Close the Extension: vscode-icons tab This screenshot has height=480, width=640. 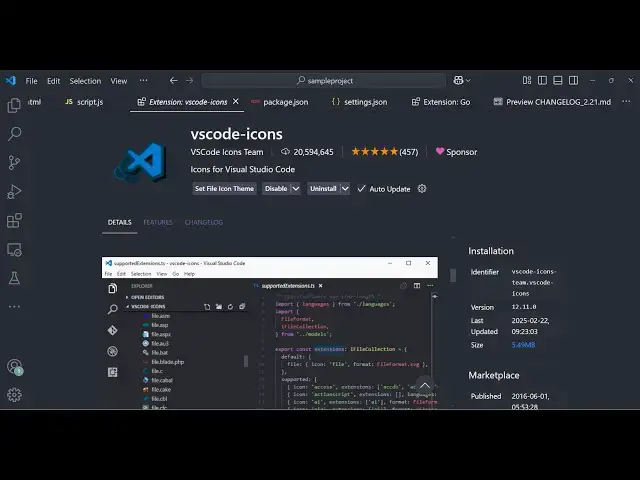(x=236, y=101)
